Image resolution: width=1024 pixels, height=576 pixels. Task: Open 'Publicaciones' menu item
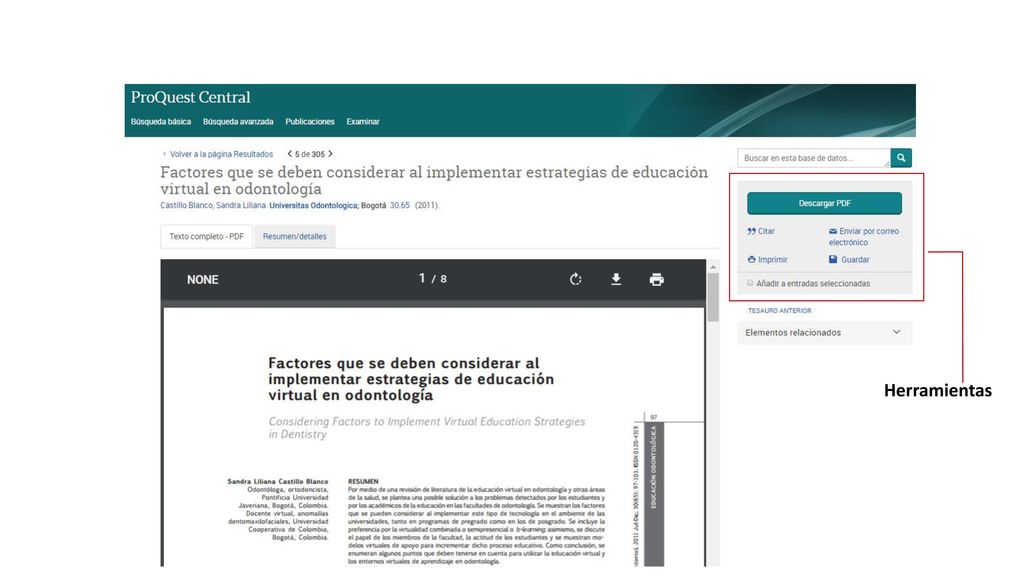310,121
